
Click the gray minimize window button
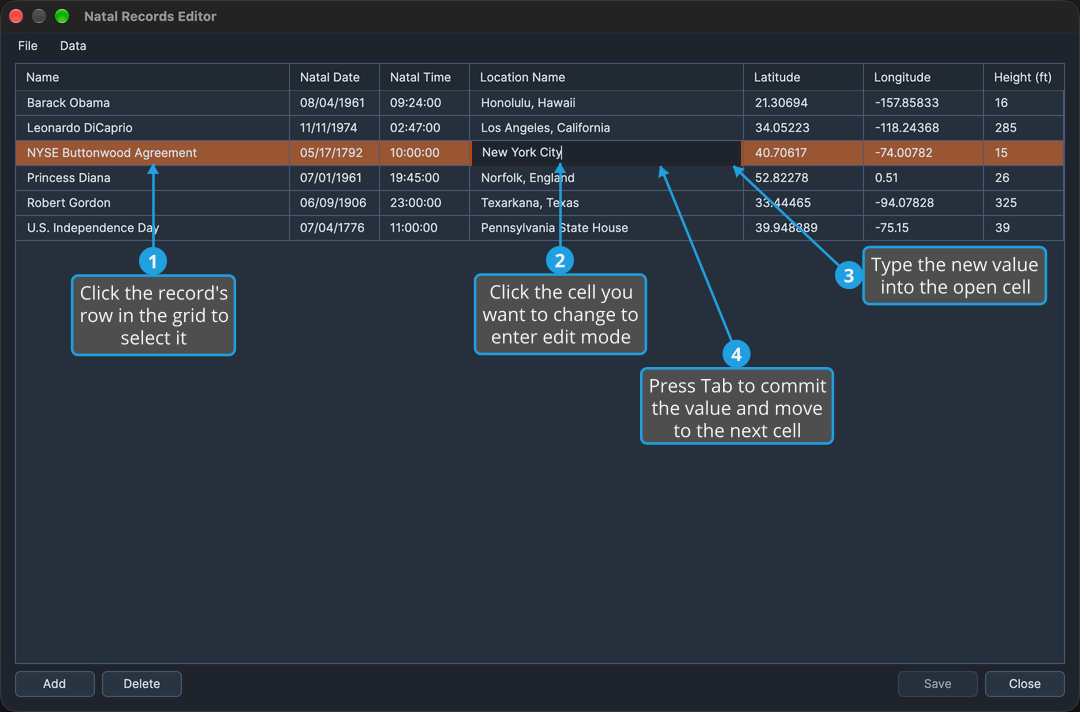coord(39,17)
